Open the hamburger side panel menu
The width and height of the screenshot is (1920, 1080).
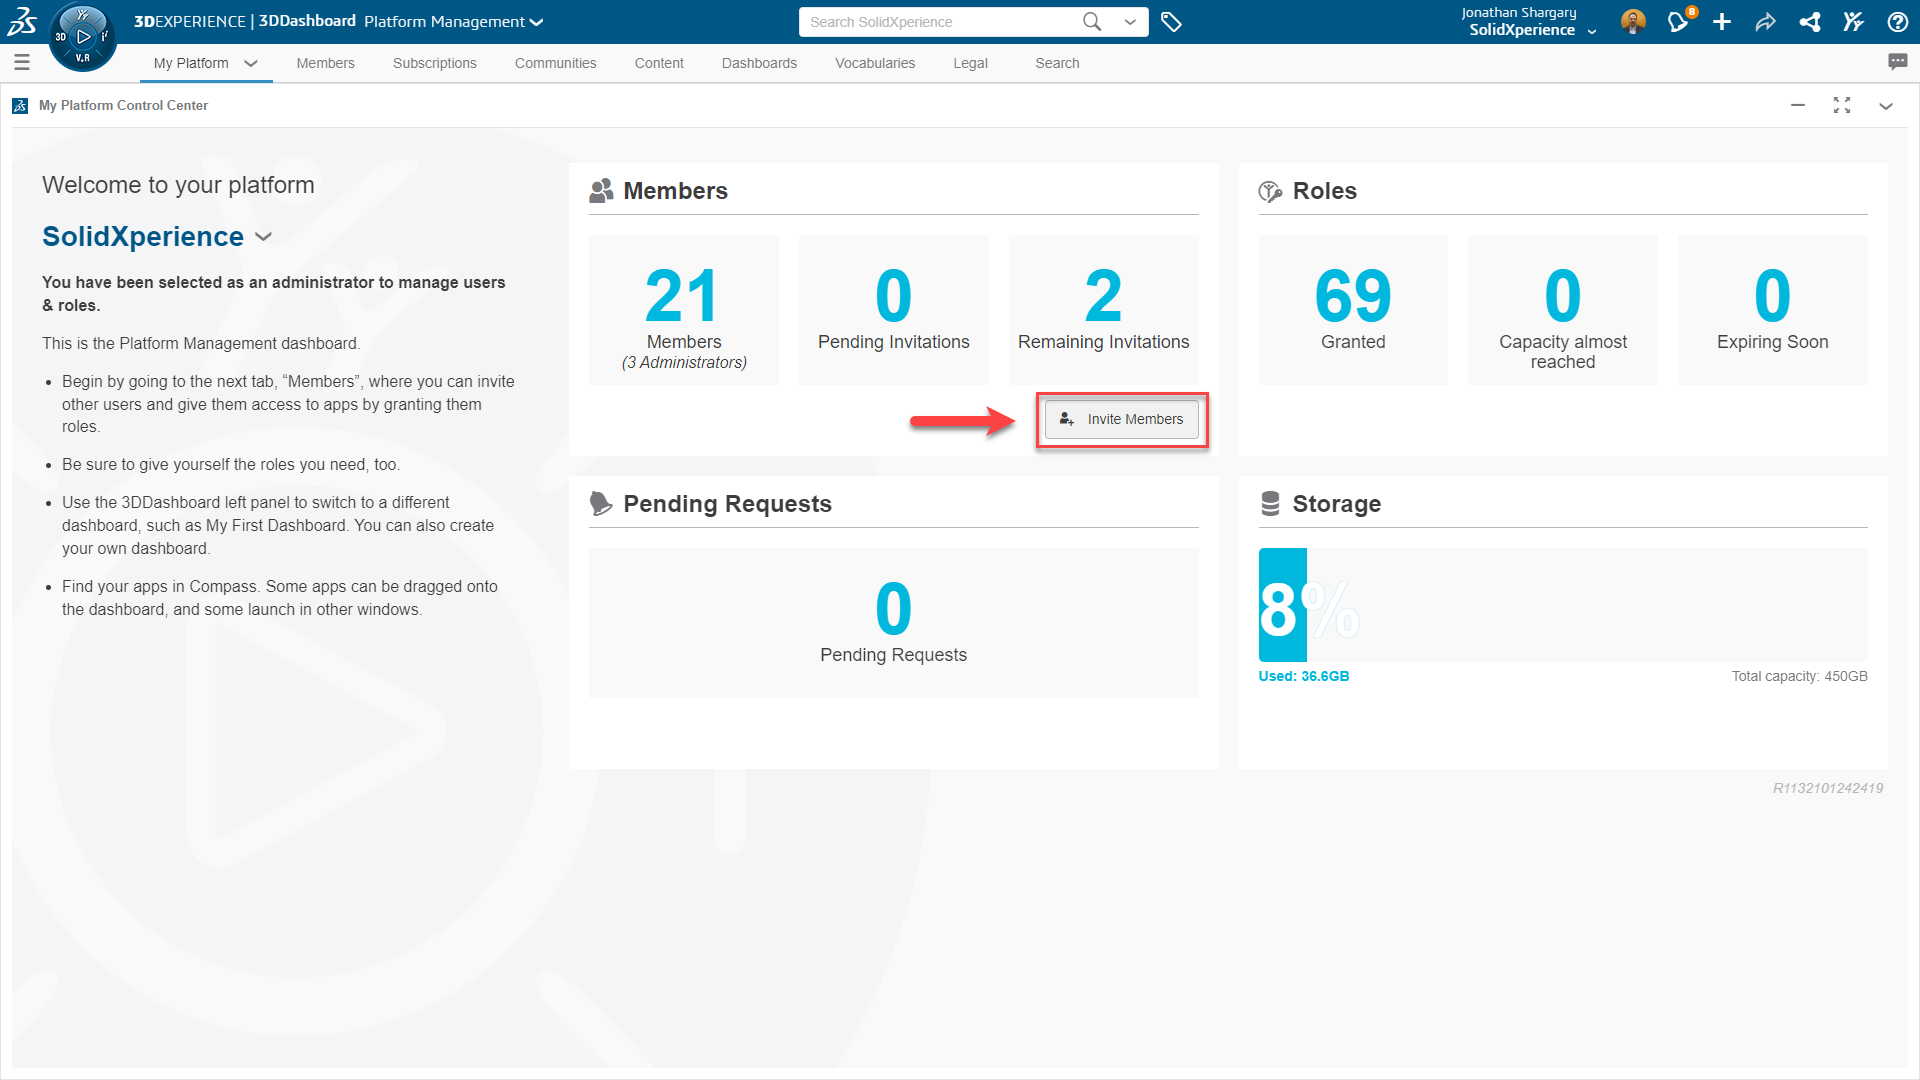(x=22, y=63)
